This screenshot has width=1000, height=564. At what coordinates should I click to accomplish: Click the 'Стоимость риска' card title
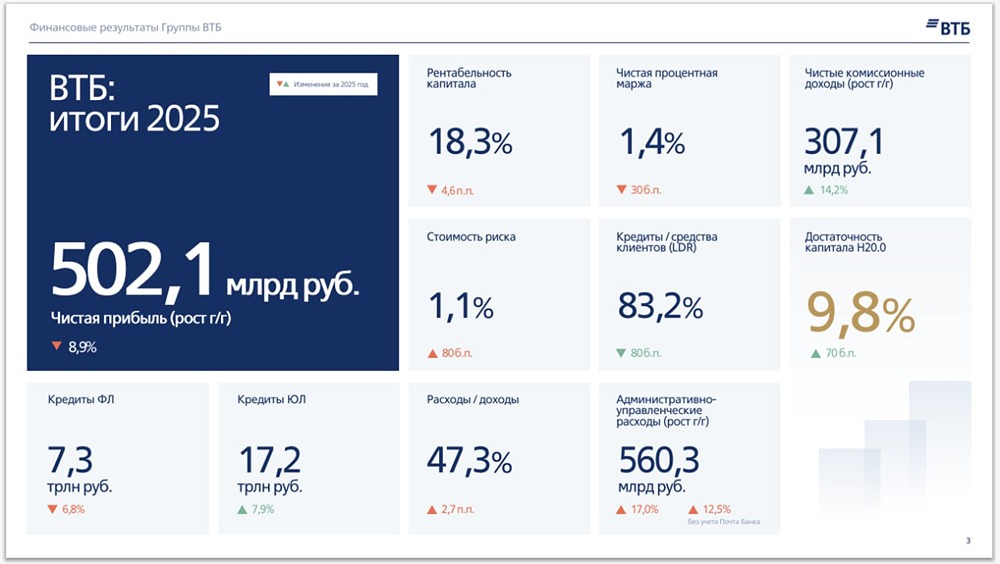[471, 237]
